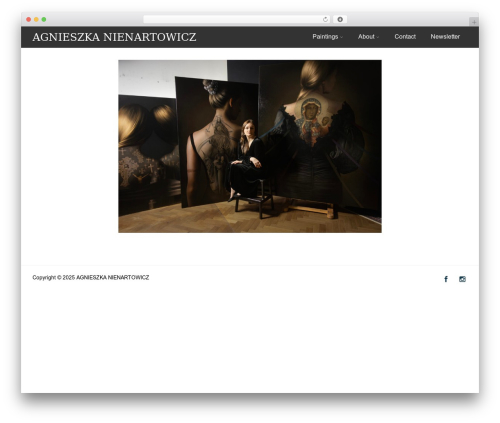500x423 pixels.
Task: Open the Instagram icon in footer
Action: click(462, 279)
